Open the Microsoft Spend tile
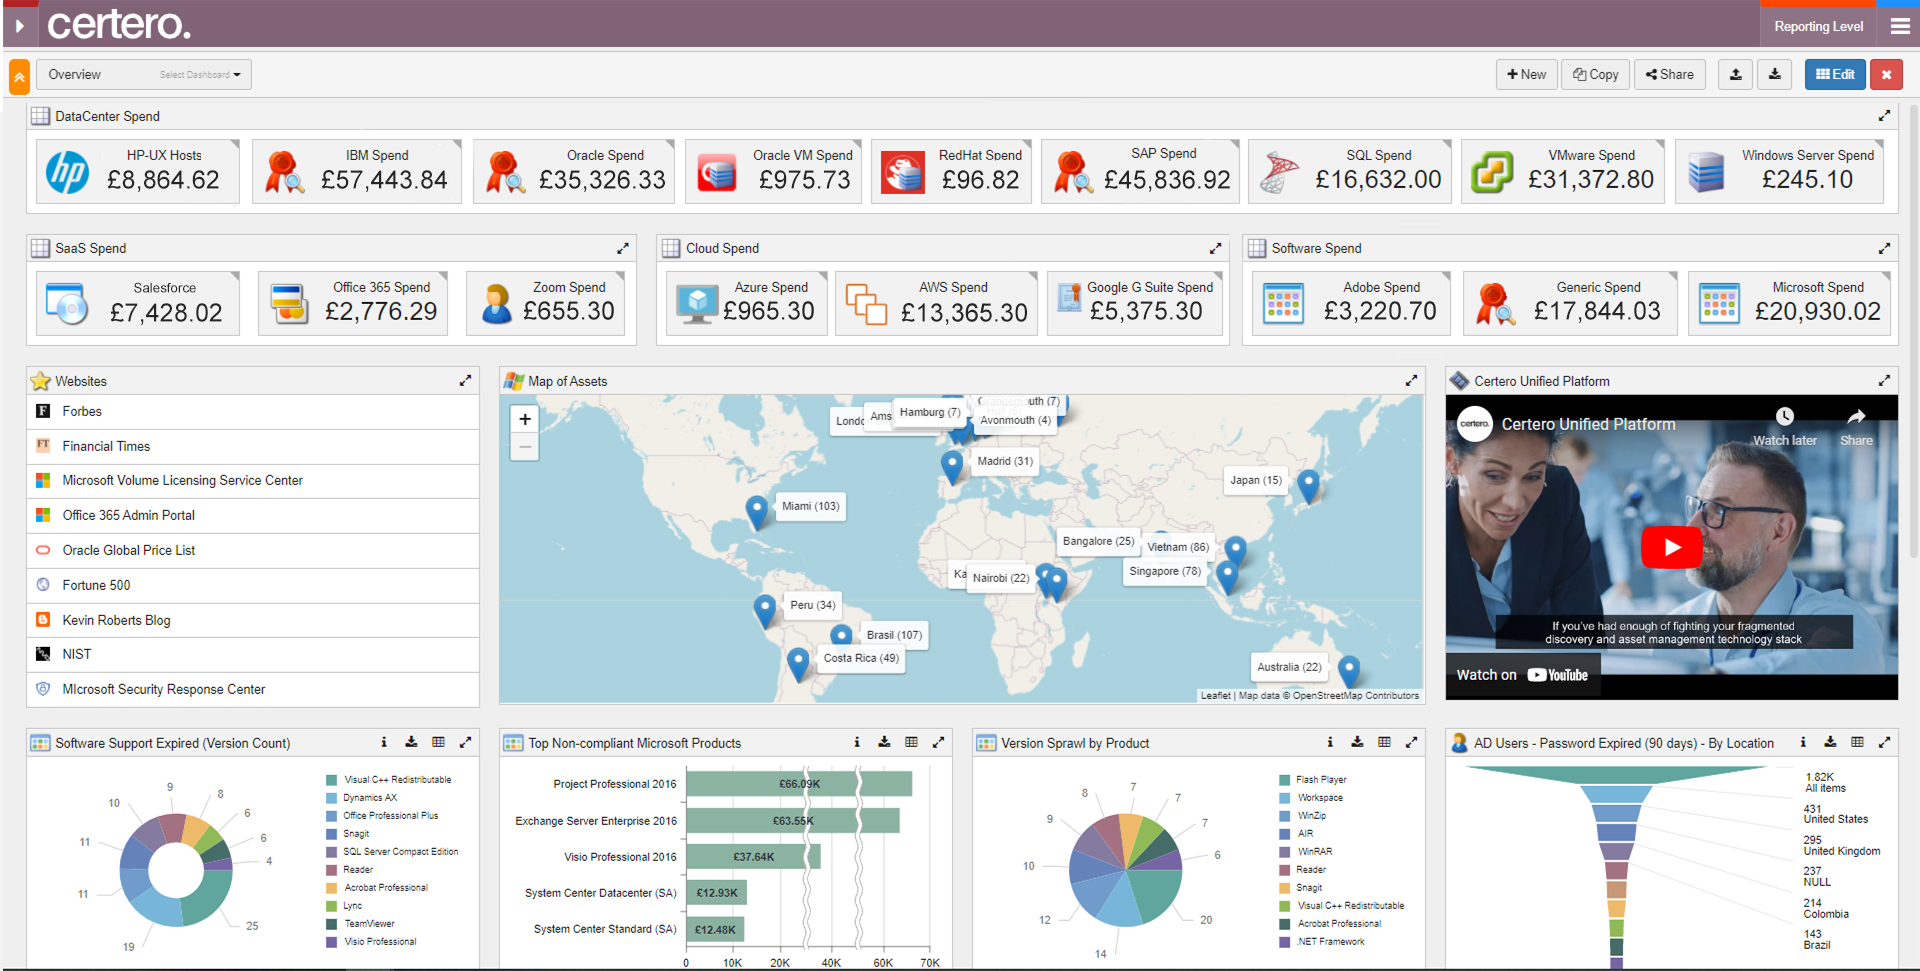This screenshot has height=971, width=1920. [x=1790, y=303]
